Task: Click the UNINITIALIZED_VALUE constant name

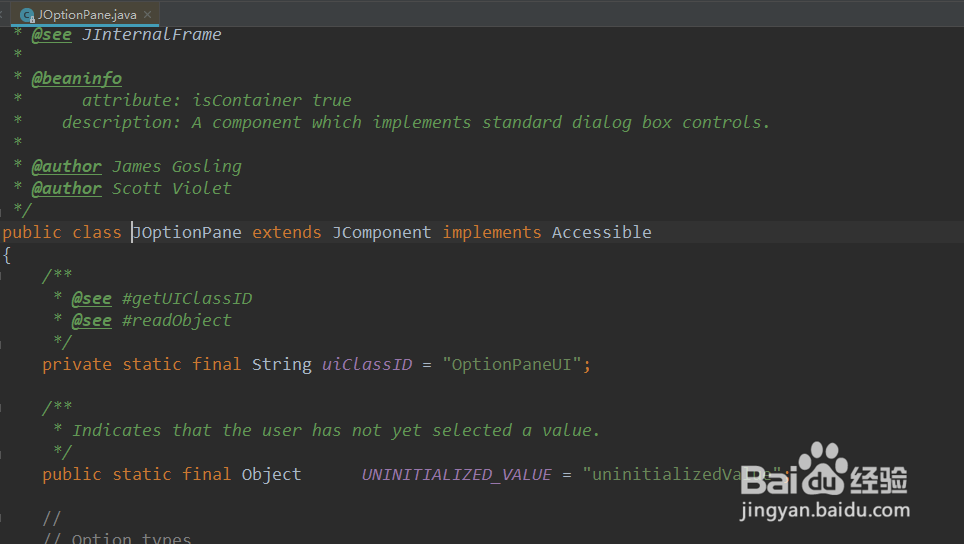Action: coord(456,474)
